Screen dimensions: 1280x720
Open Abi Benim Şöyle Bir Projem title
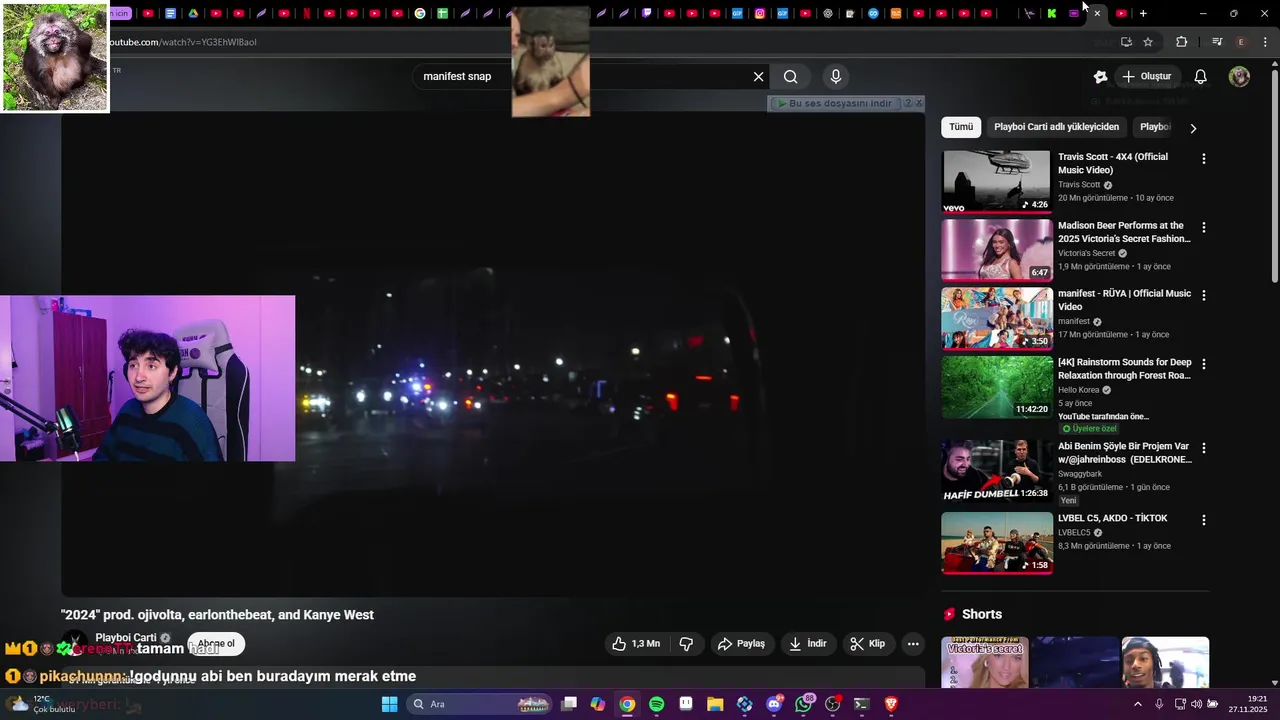(1125, 453)
